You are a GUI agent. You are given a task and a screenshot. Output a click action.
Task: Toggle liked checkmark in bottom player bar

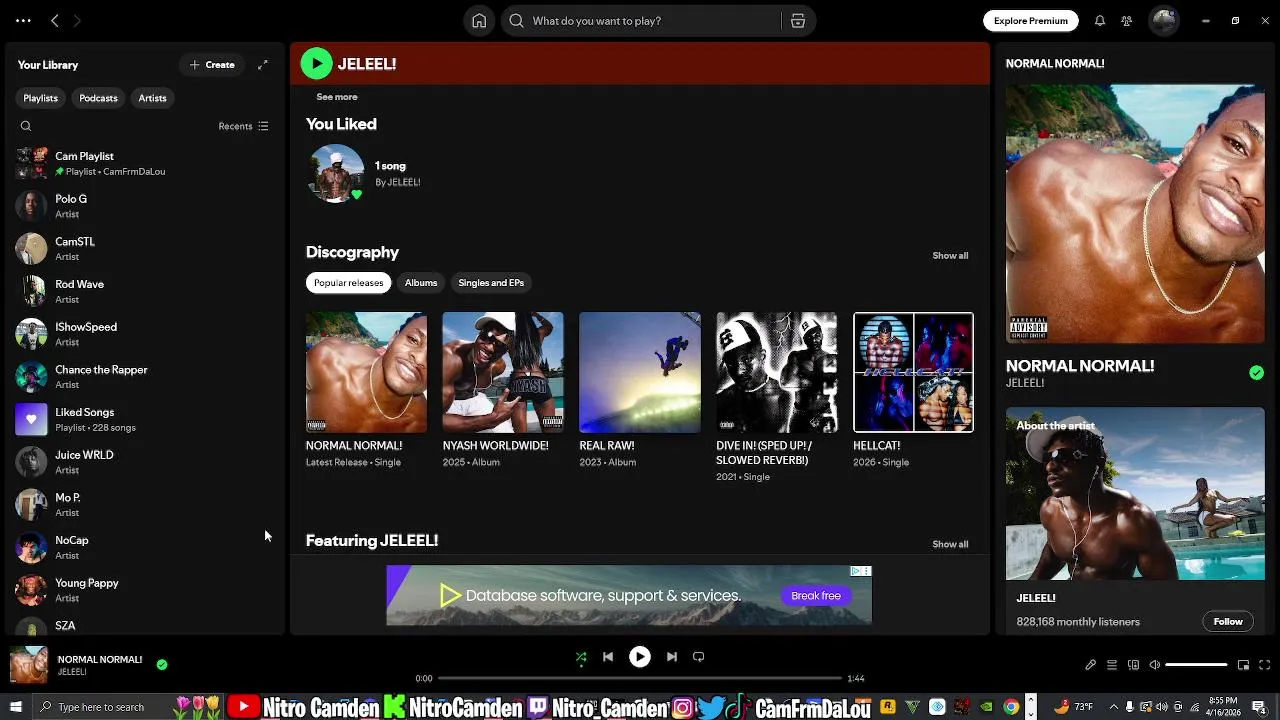[162, 664]
